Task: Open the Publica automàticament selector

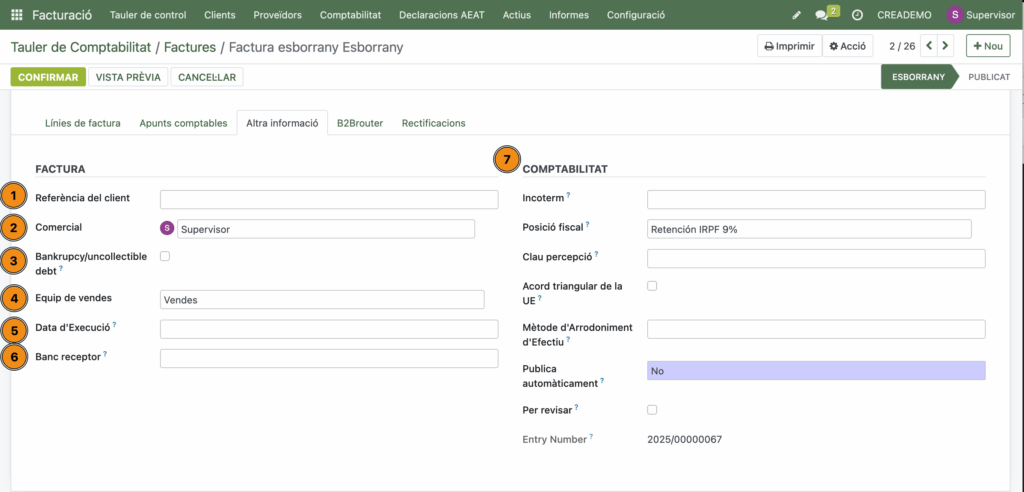Action: point(815,371)
